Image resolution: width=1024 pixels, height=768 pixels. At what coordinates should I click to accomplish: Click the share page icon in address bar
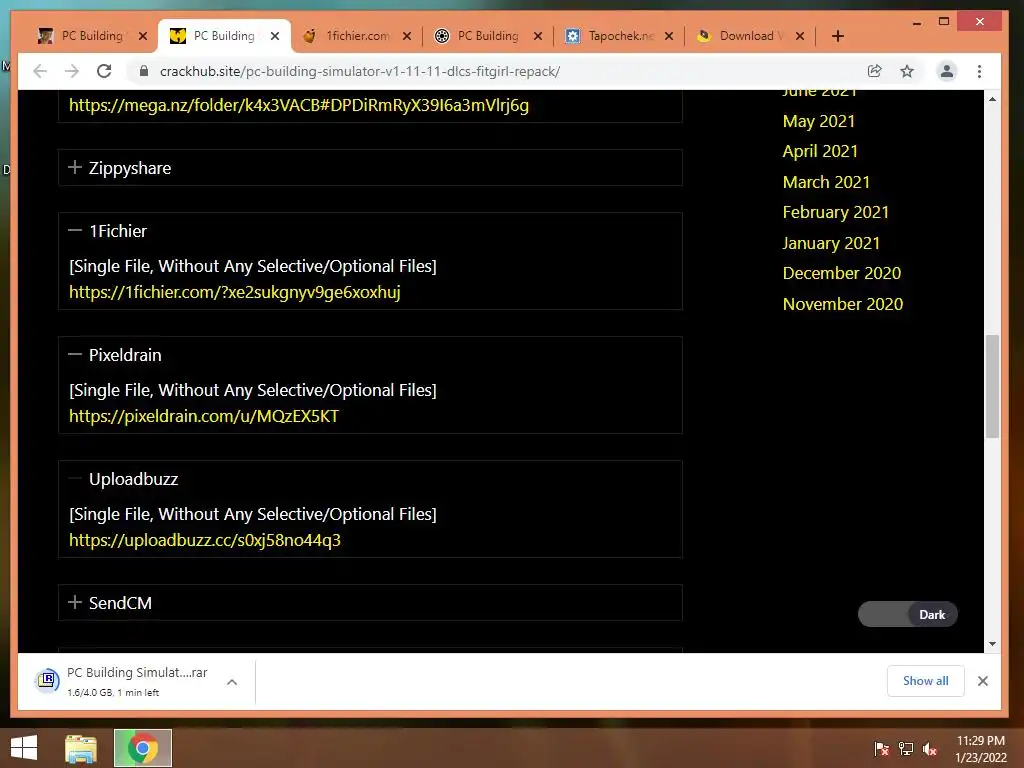point(874,71)
